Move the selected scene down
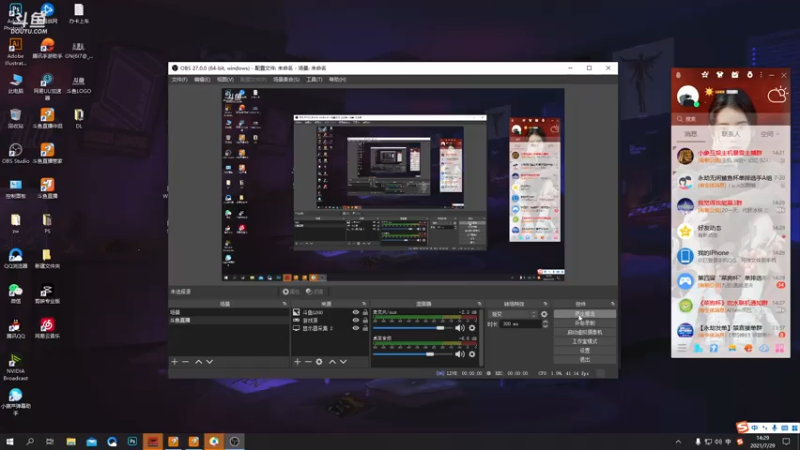 pyautogui.click(x=210, y=362)
